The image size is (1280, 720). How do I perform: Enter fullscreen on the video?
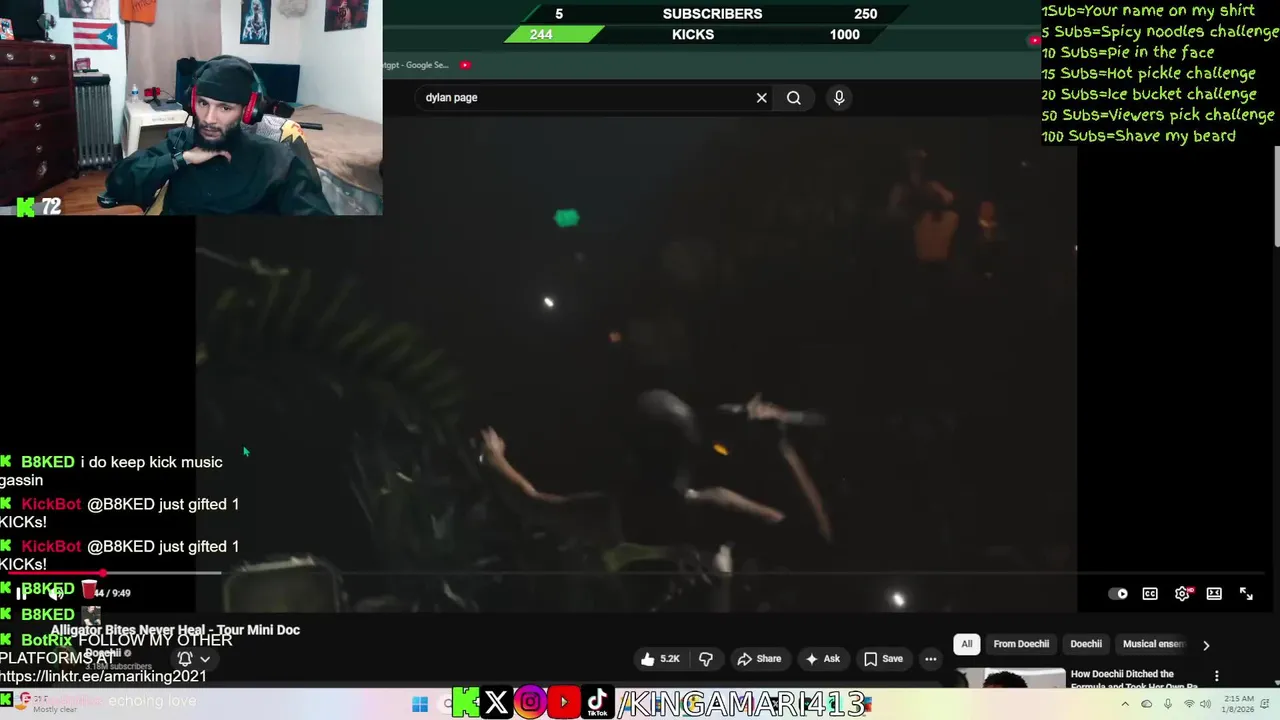click(x=1246, y=594)
